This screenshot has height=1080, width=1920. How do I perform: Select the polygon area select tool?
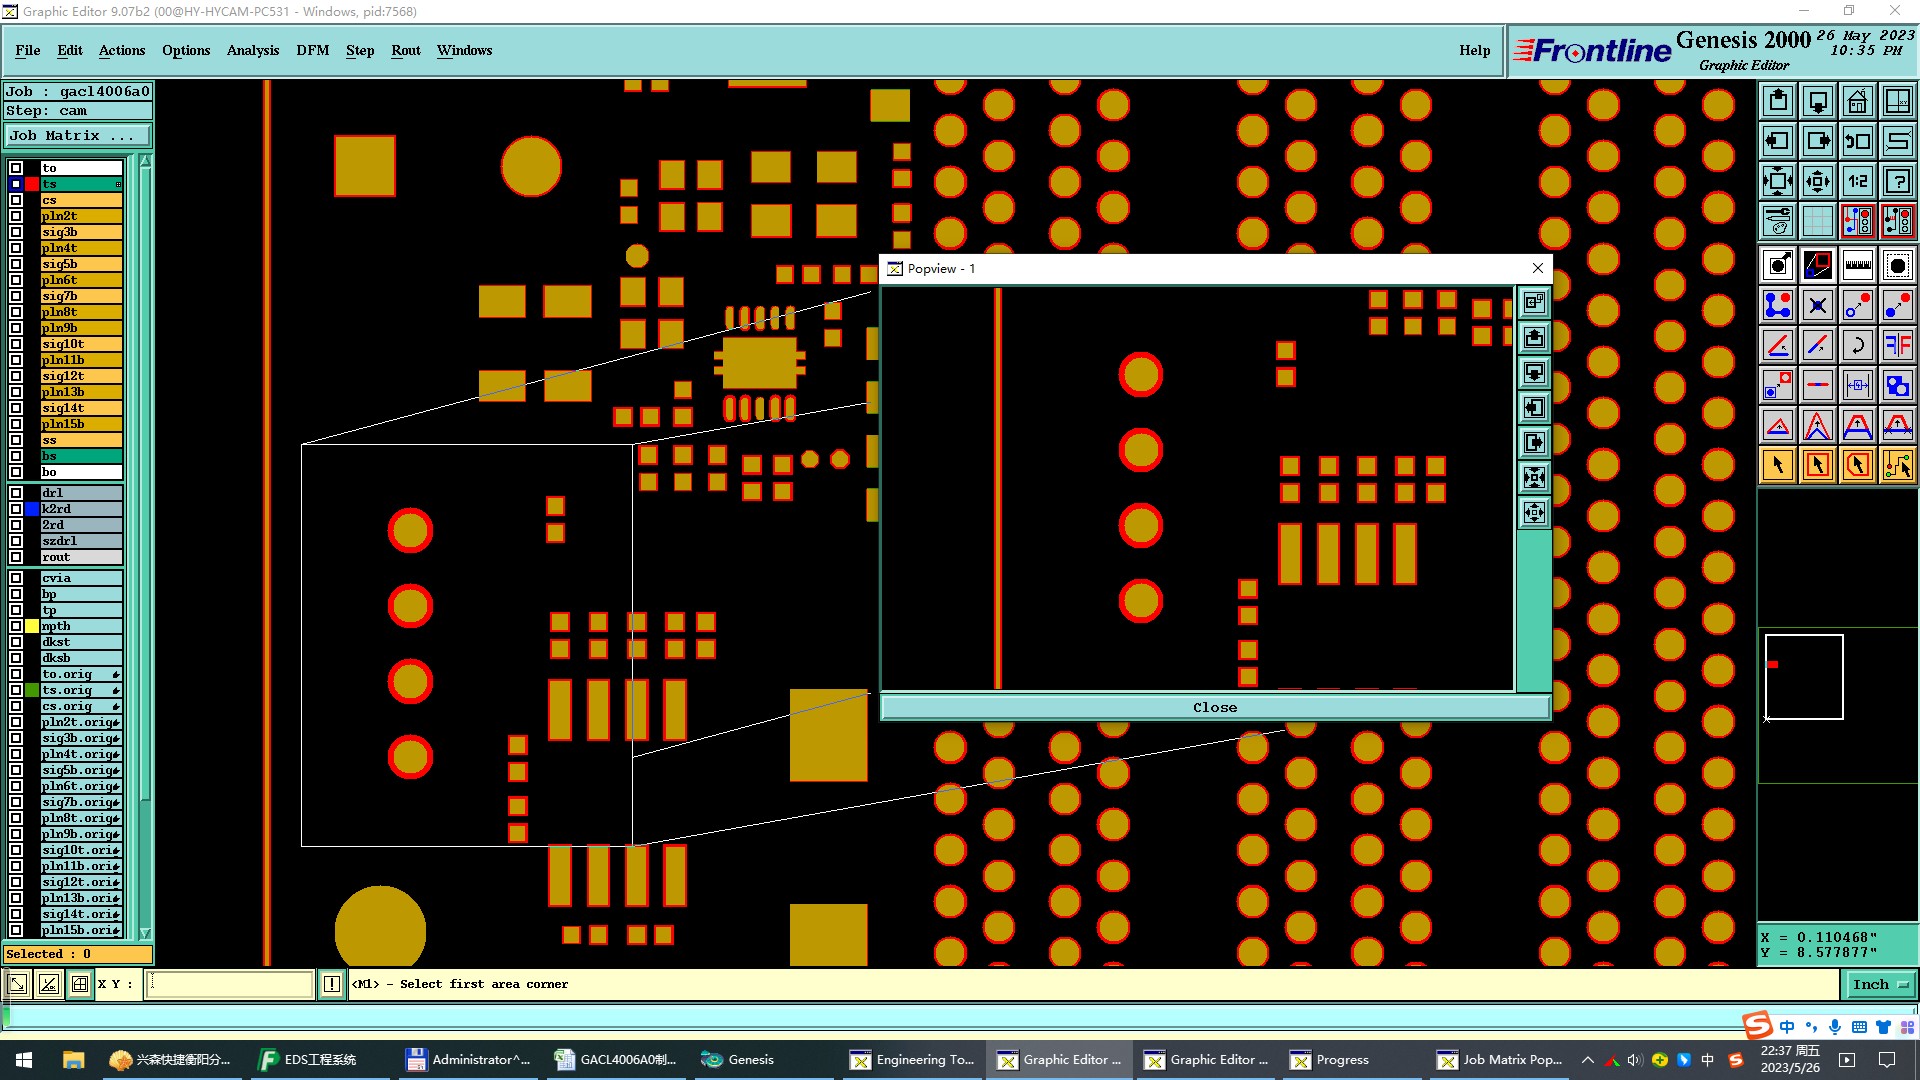[1857, 465]
